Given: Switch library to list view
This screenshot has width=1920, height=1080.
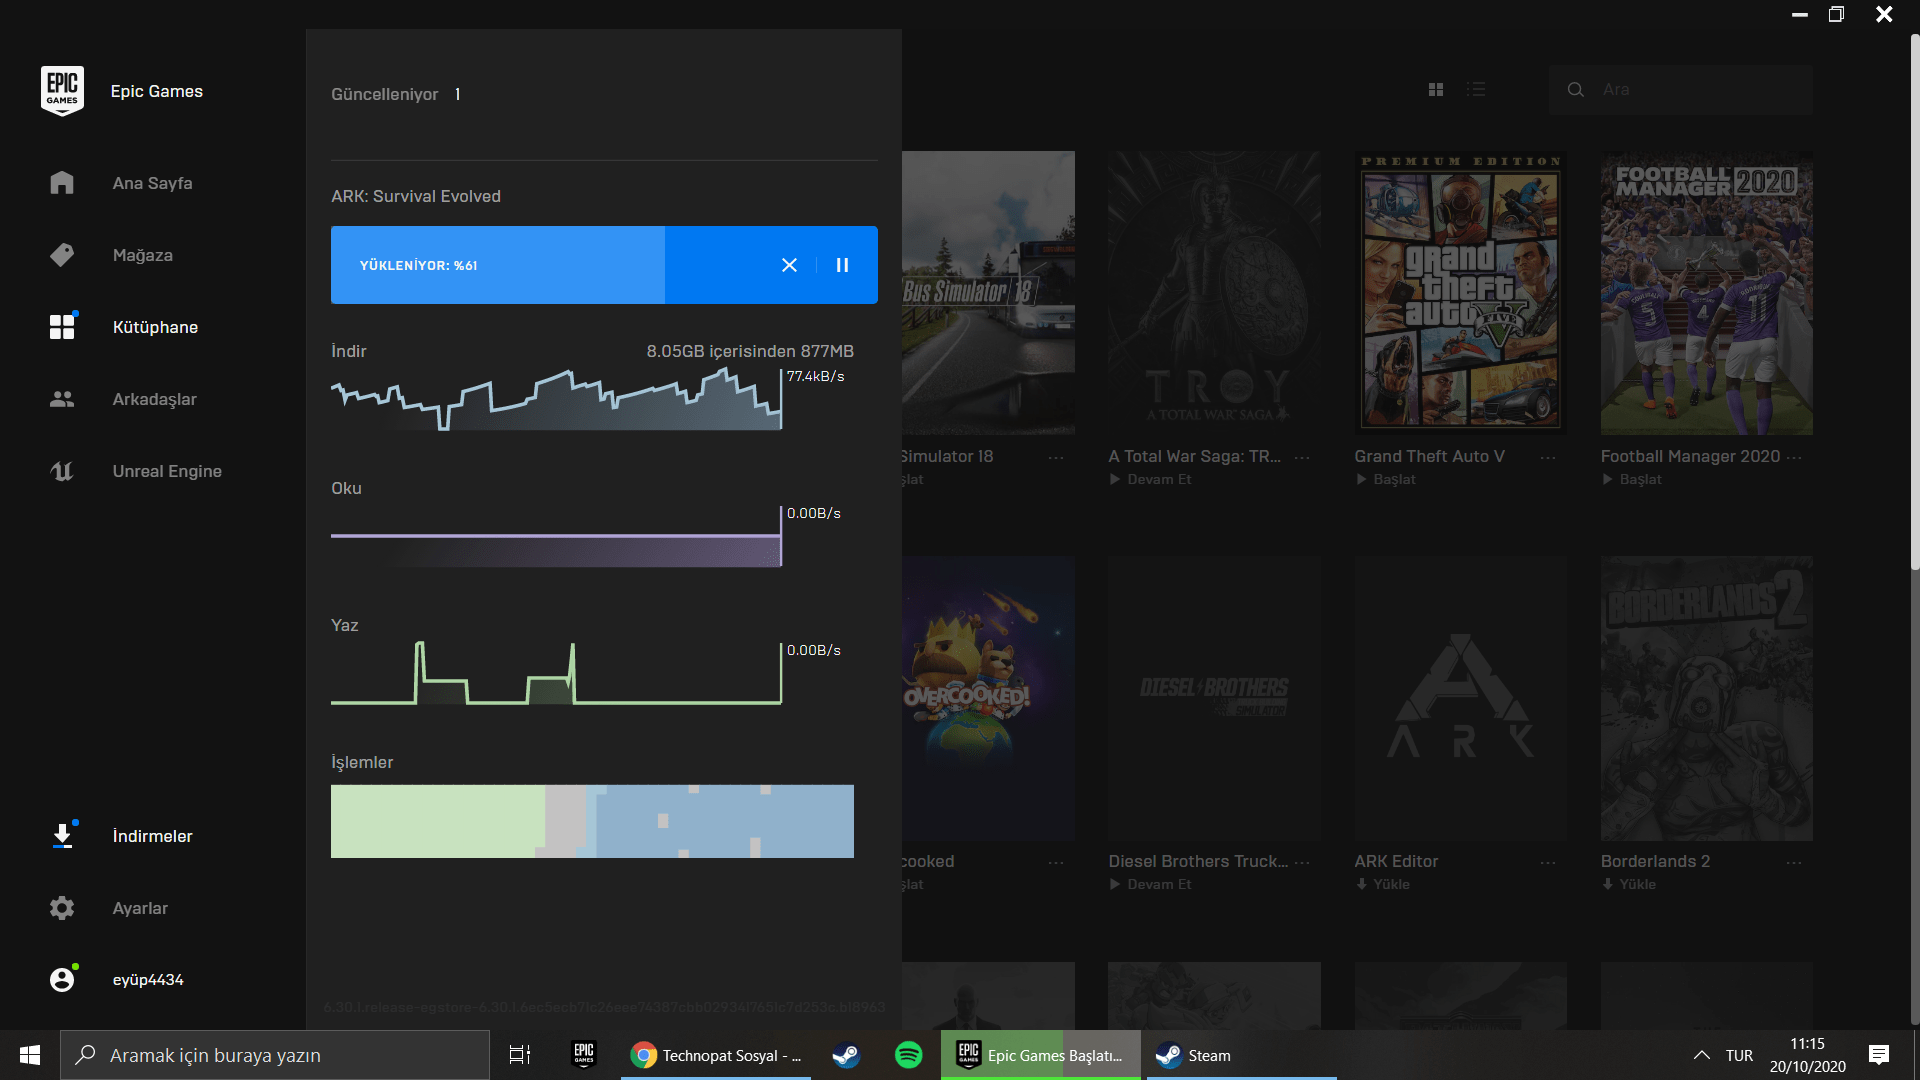Looking at the screenshot, I should (x=1476, y=90).
